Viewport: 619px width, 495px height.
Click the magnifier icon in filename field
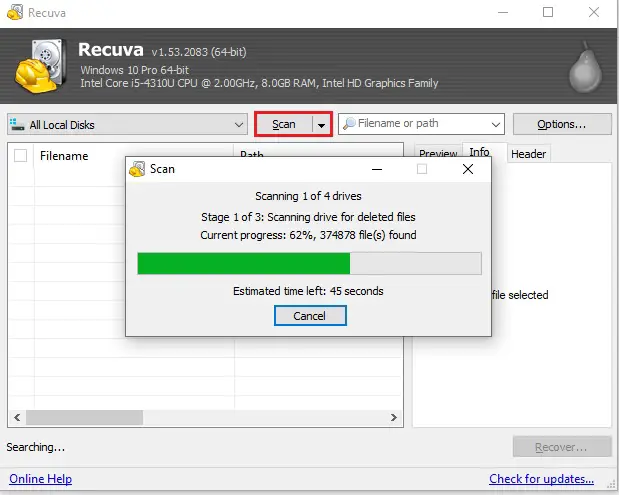349,124
